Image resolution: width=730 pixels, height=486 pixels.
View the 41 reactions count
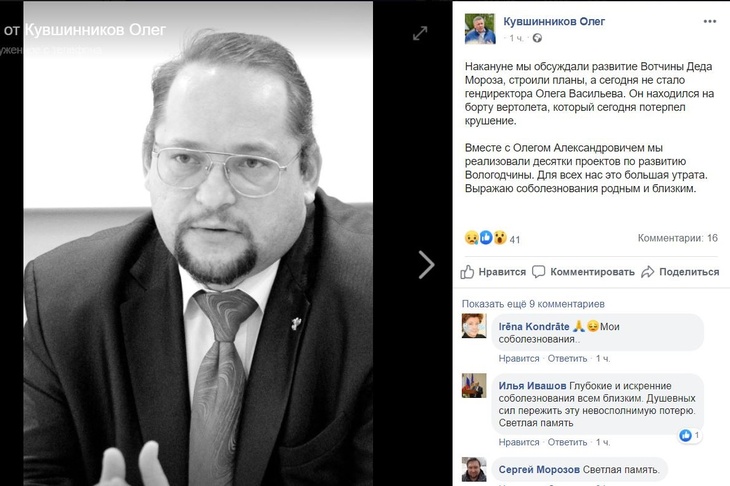(514, 240)
